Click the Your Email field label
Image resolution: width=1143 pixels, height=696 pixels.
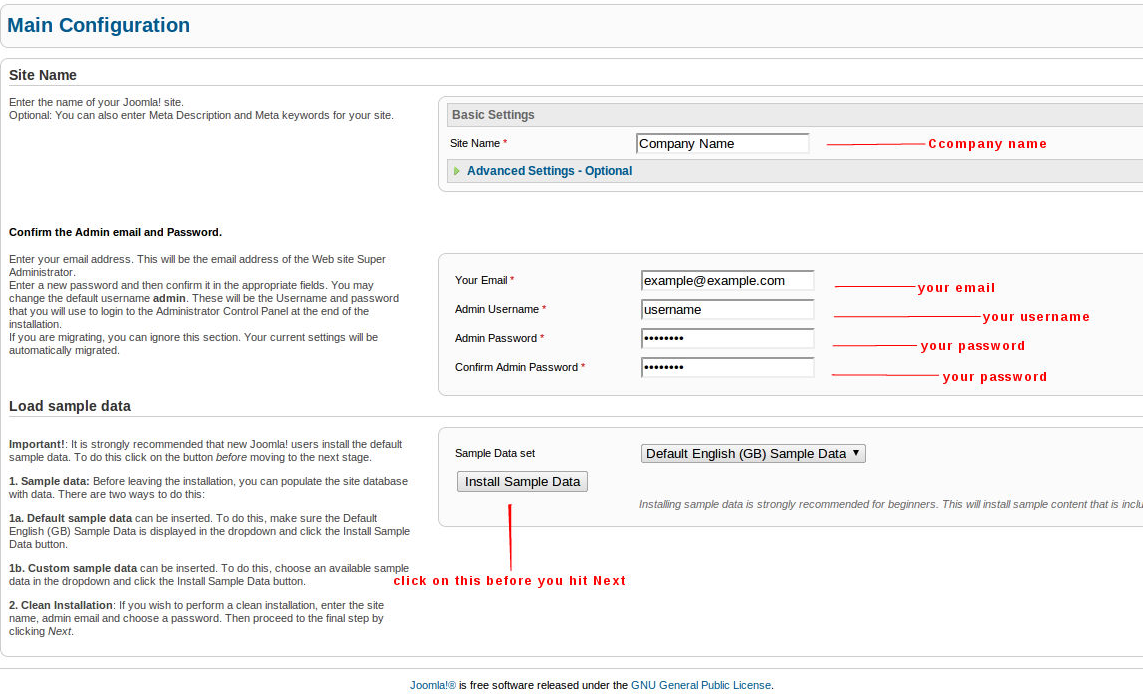click(x=481, y=281)
